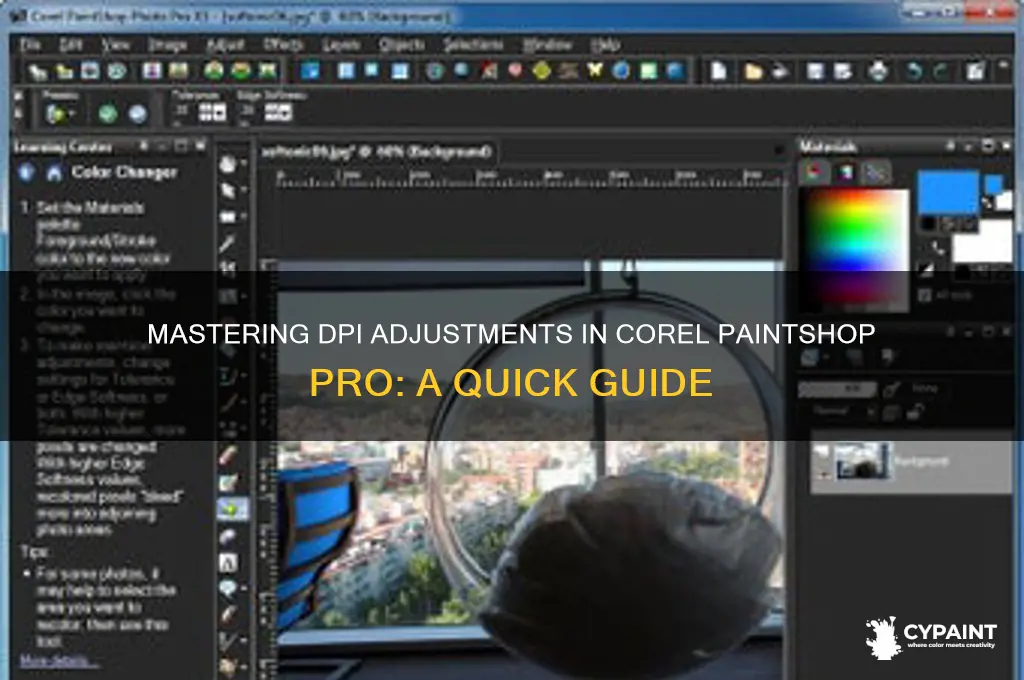The width and height of the screenshot is (1024, 680).
Task: Click the CYPAINT logo
Action: tap(931, 637)
